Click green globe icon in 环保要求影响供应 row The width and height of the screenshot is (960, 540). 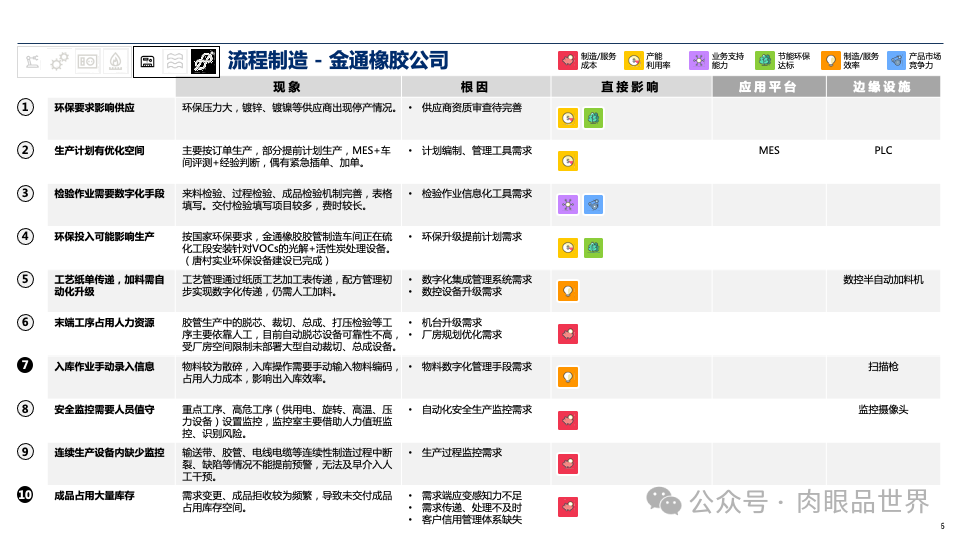593,118
